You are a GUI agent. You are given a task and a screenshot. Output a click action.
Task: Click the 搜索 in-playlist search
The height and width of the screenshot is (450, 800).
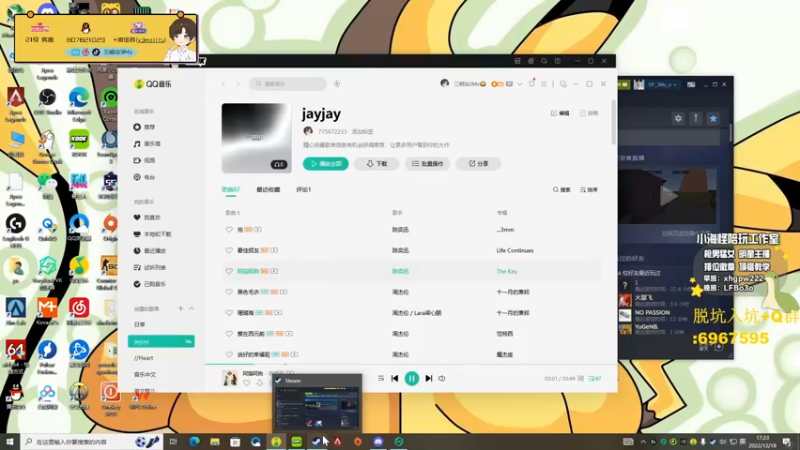[561, 190]
